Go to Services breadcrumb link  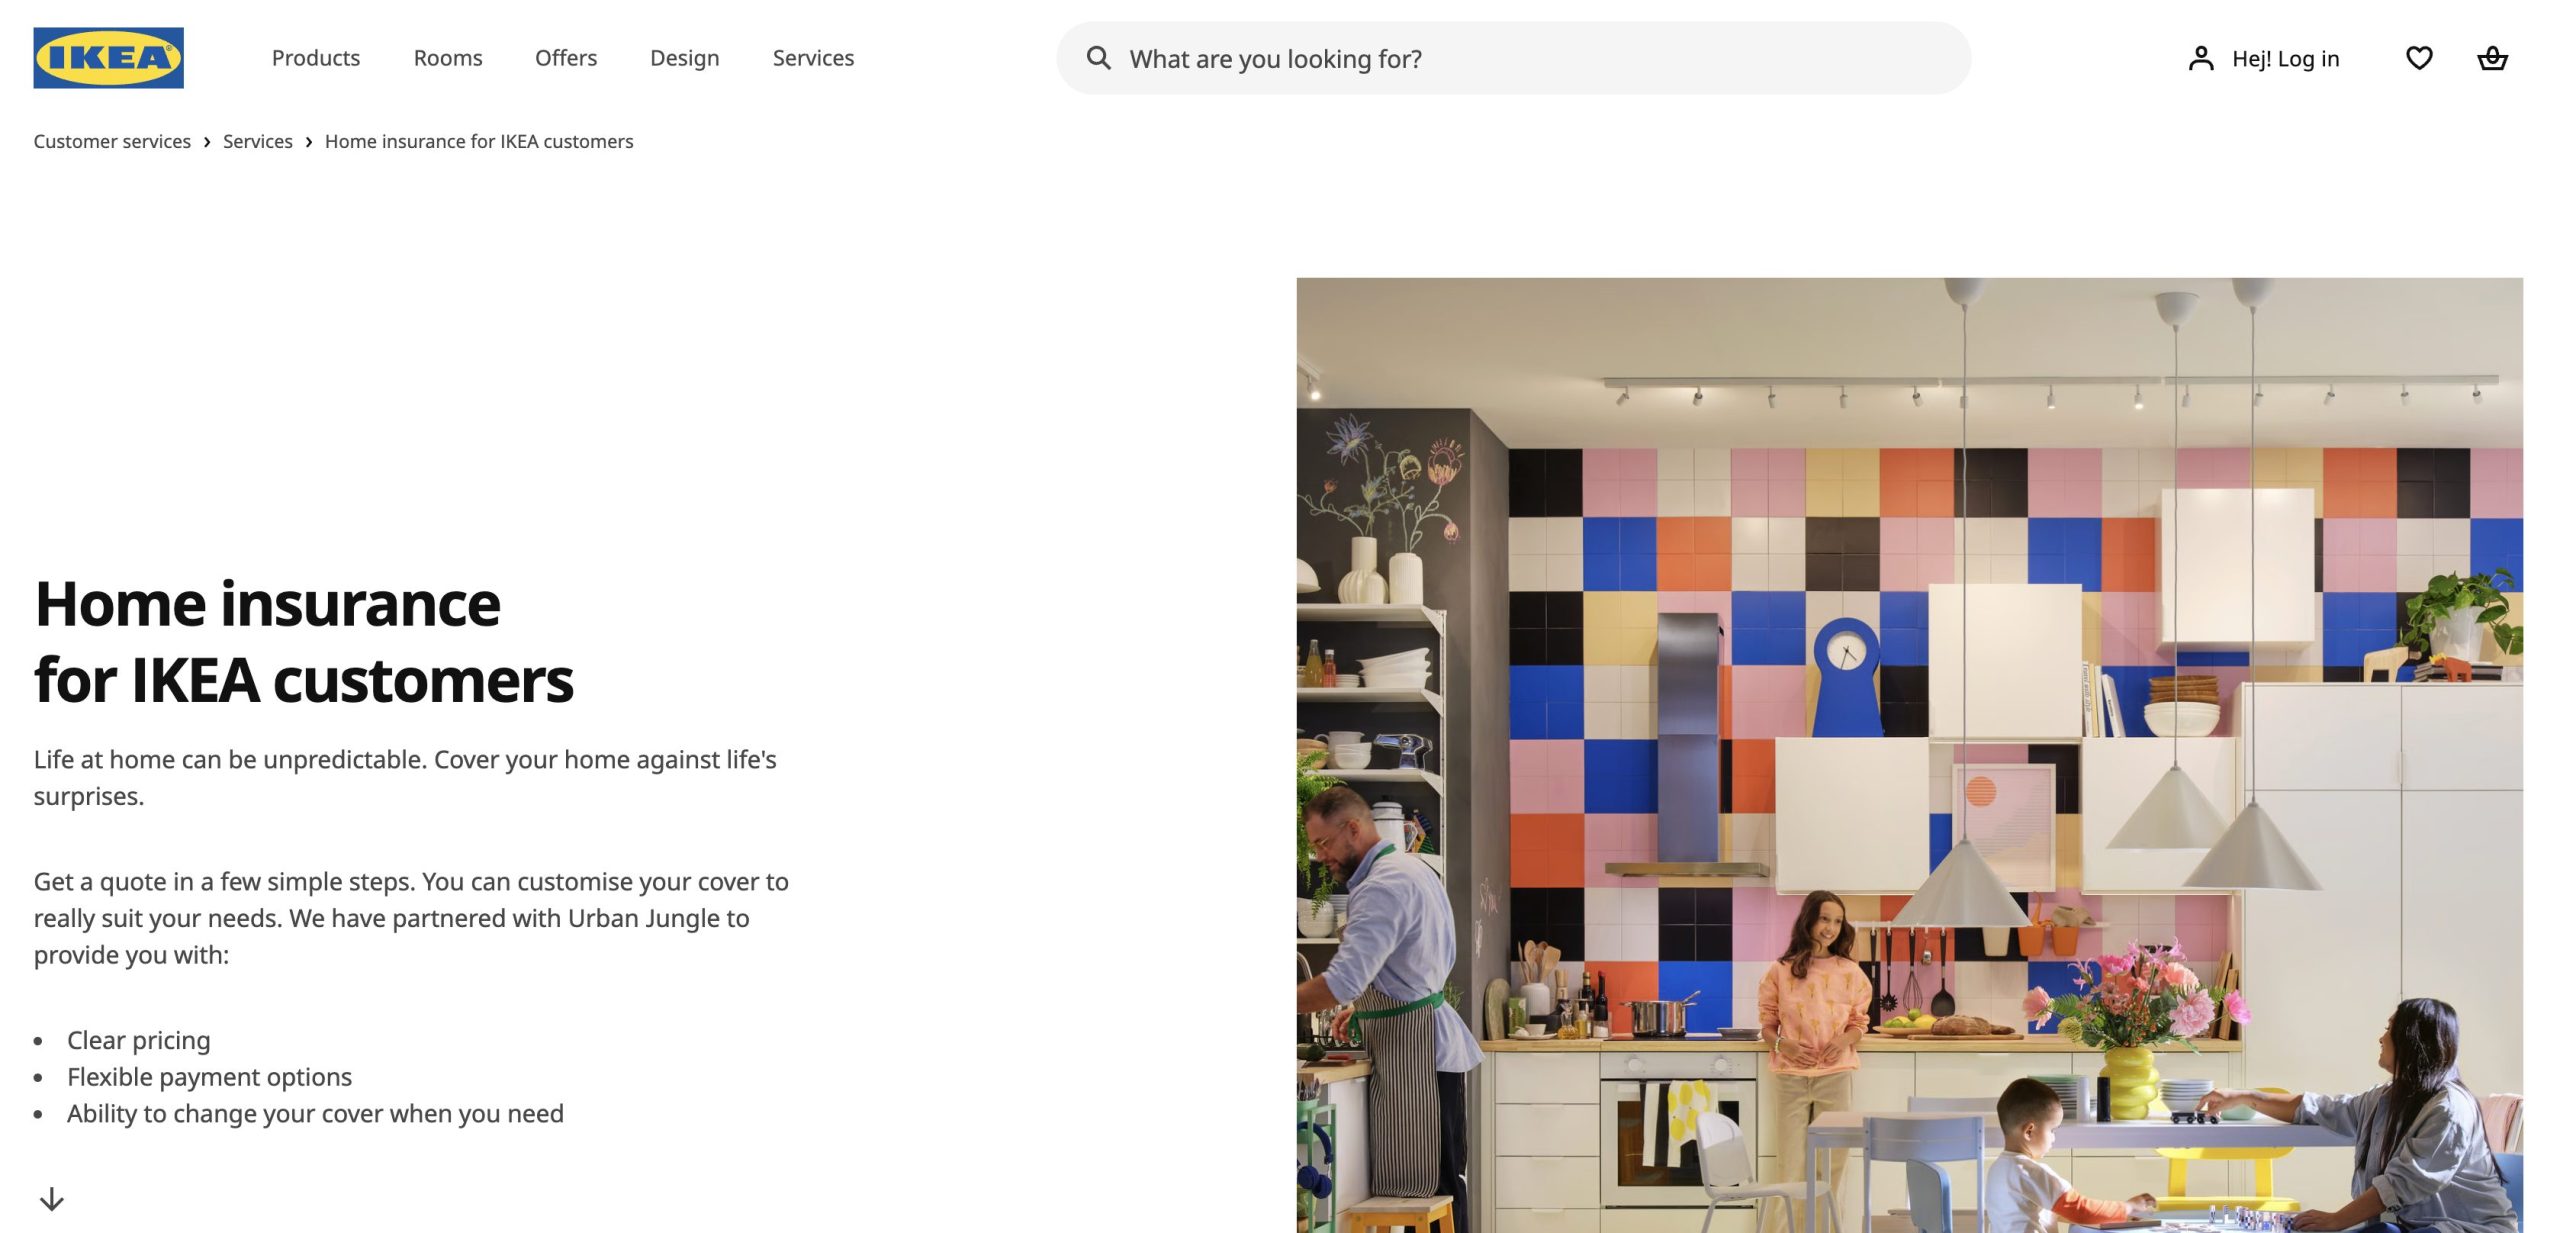coord(258,141)
